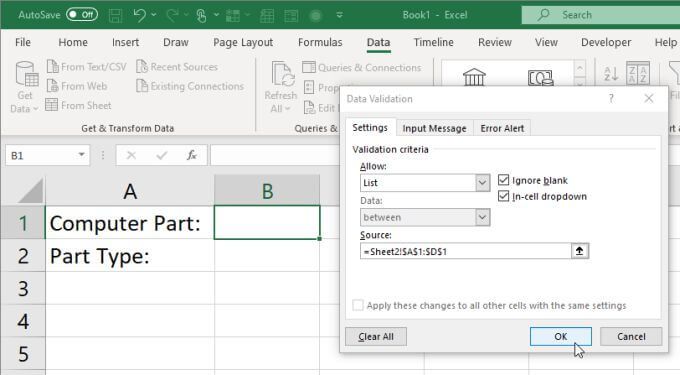The image size is (680, 375).
Task: Click the dialog Help question mark
Action: click(611, 98)
